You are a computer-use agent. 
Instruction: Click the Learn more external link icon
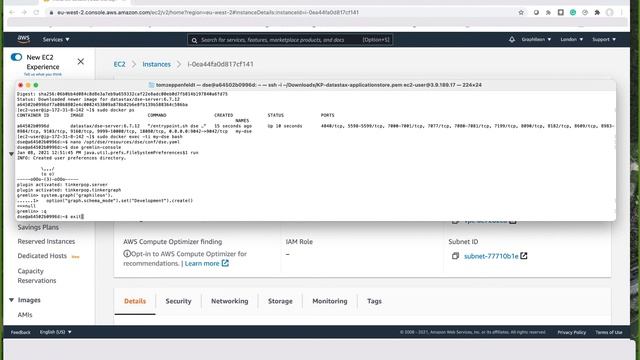(225, 263)
